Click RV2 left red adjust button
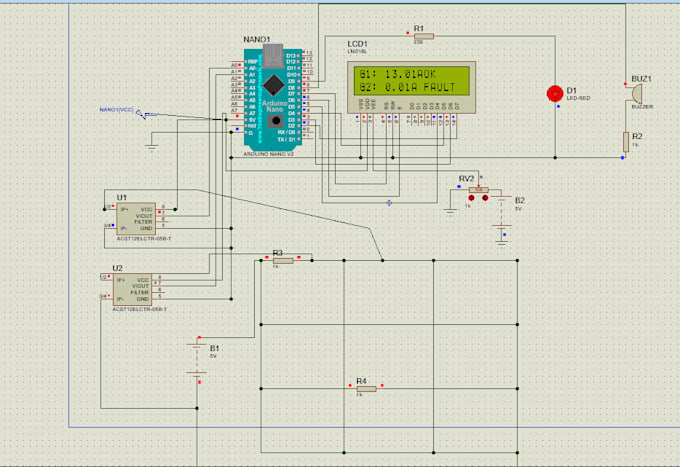This screenshot has width=680, height=467. tap(471, 198)
